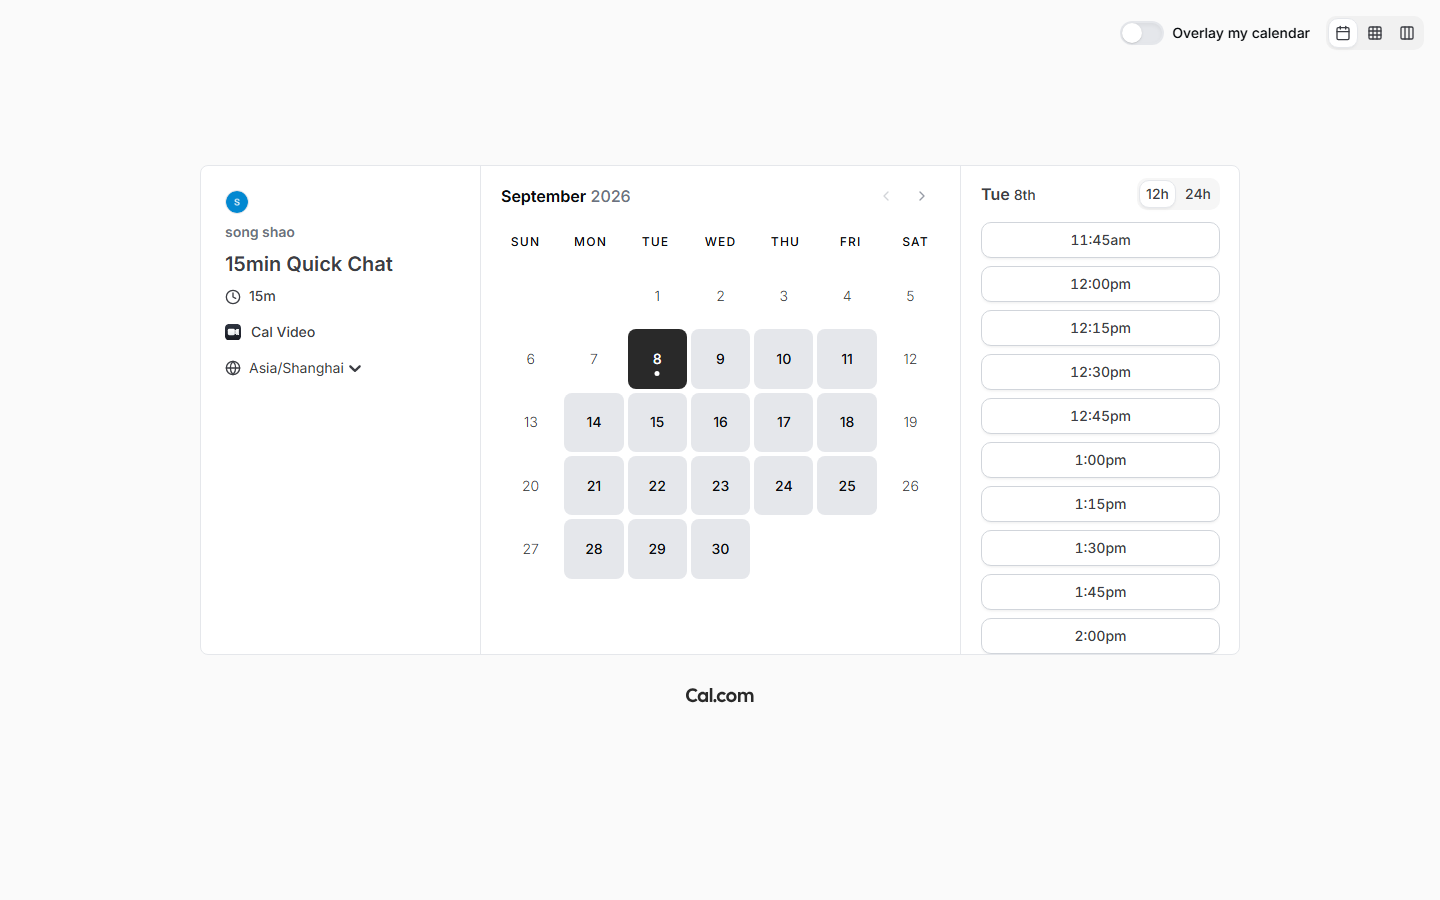Screen dimensions: 1440x900
Task: Choose the 12:15pm time slot
Action: coord(1100,328)
